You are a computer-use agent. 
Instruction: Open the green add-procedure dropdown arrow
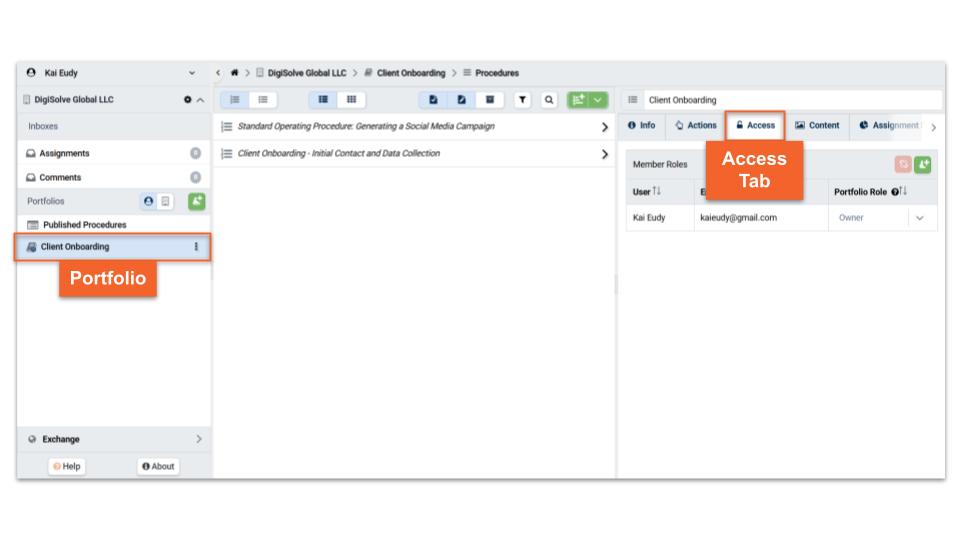(598, 100)
